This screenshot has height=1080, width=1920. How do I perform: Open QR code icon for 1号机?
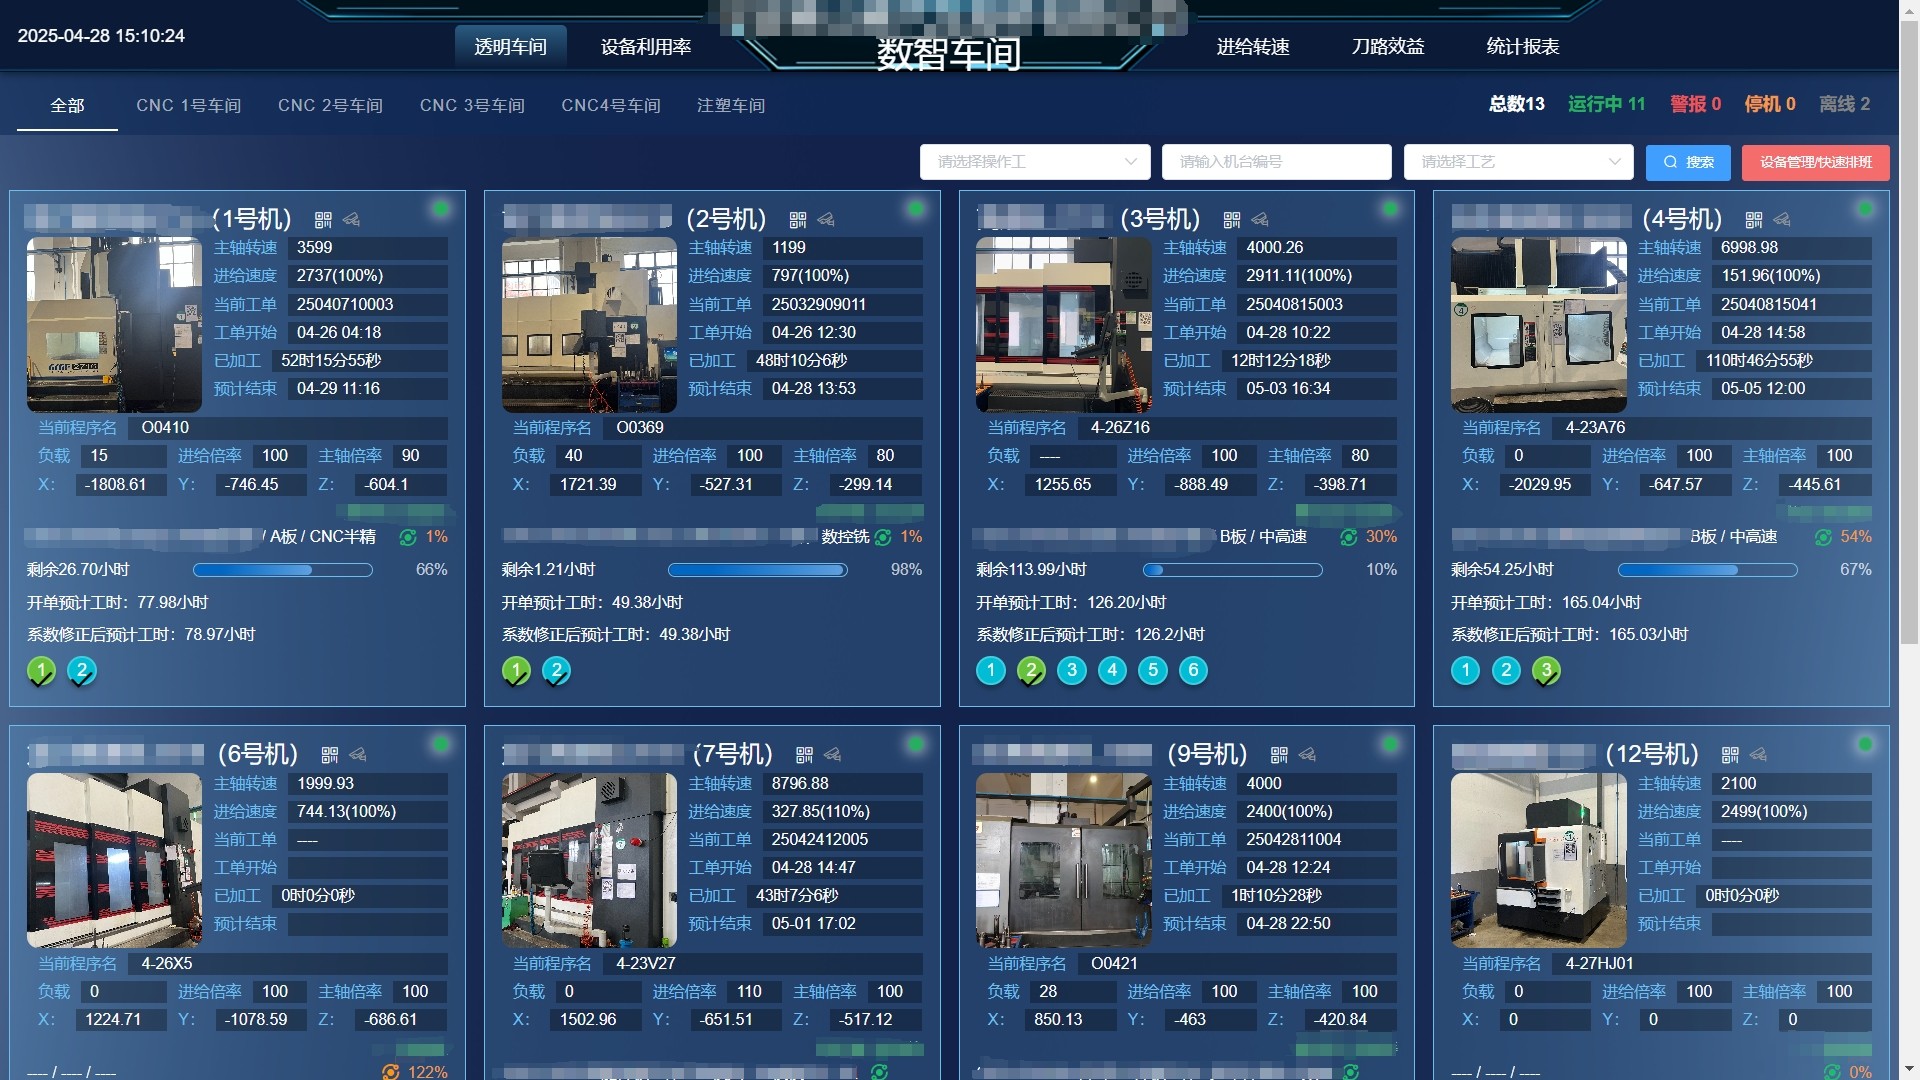pyautogui.click(x=323, y=219)
